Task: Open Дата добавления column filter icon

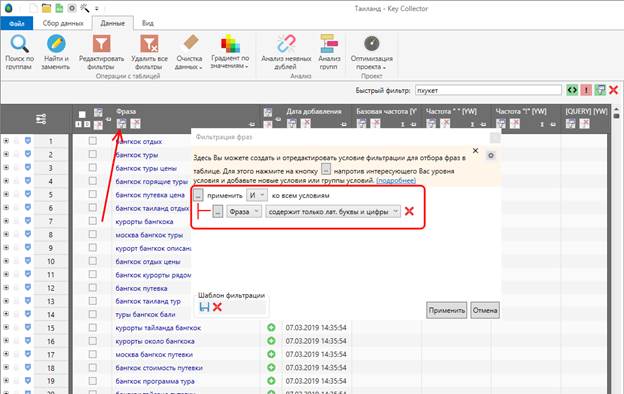Action: 292,124
